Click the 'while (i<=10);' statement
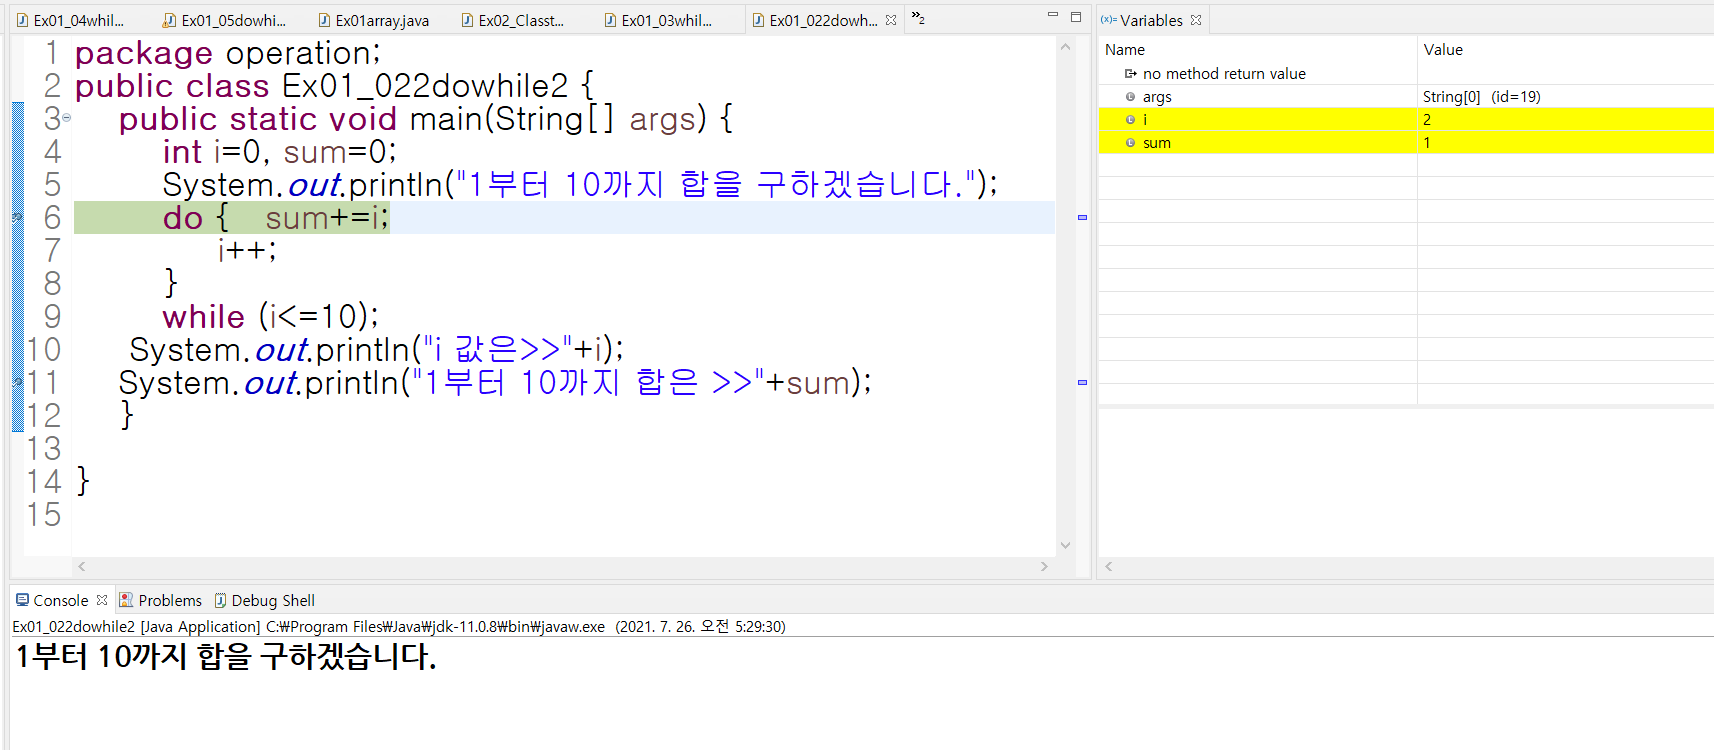 pyautogui.click(x=271, y=316)
